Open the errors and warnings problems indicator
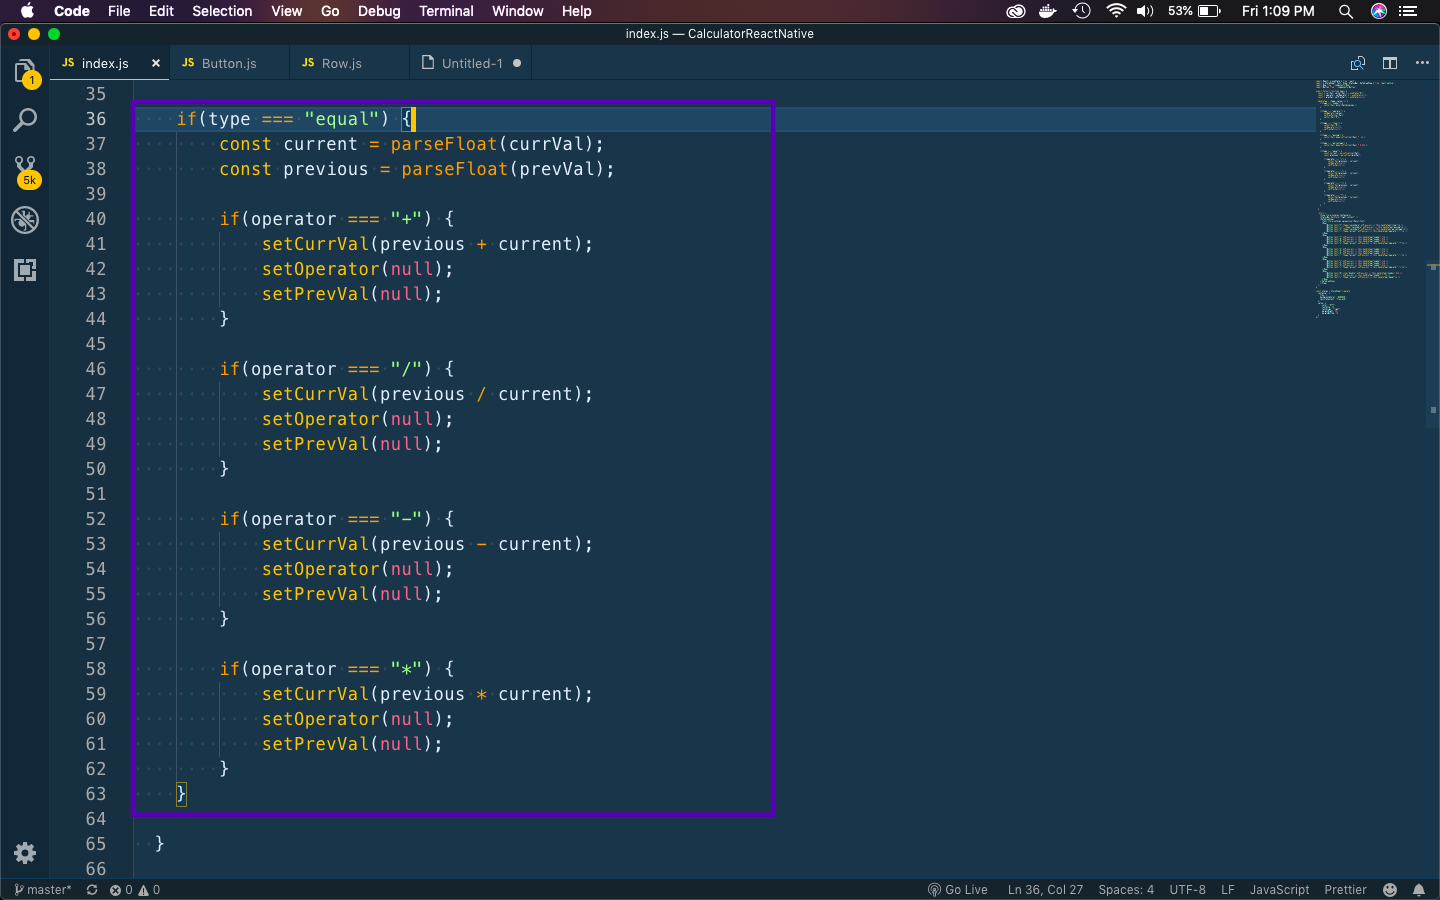The width and height of the screenshot is (1440, 900). tap(135, 890)
